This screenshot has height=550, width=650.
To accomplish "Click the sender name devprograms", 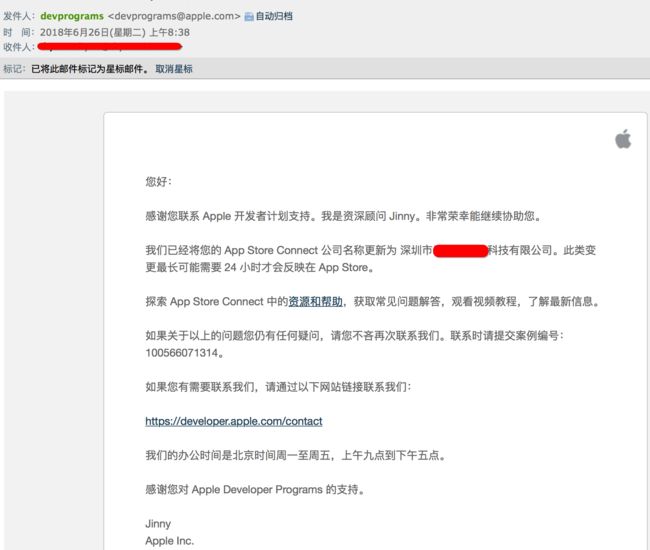I will 72,16.
